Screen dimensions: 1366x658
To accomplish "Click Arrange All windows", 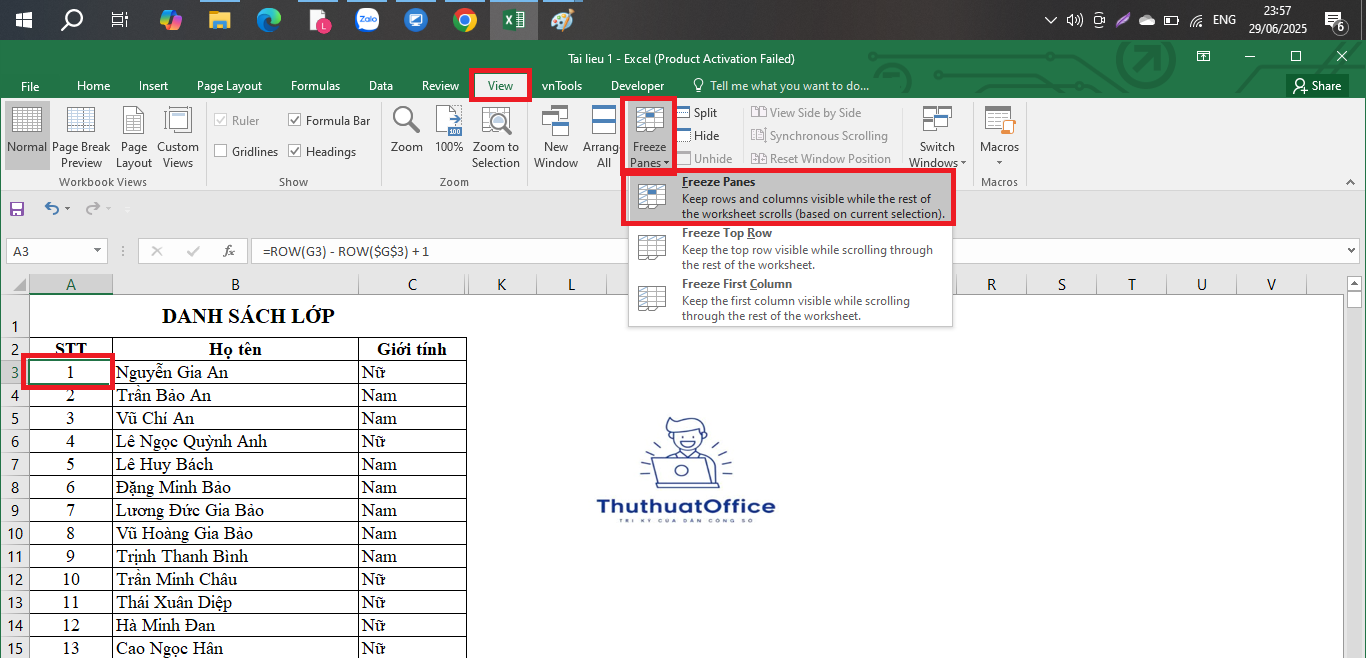I will (x=603, y=136).
